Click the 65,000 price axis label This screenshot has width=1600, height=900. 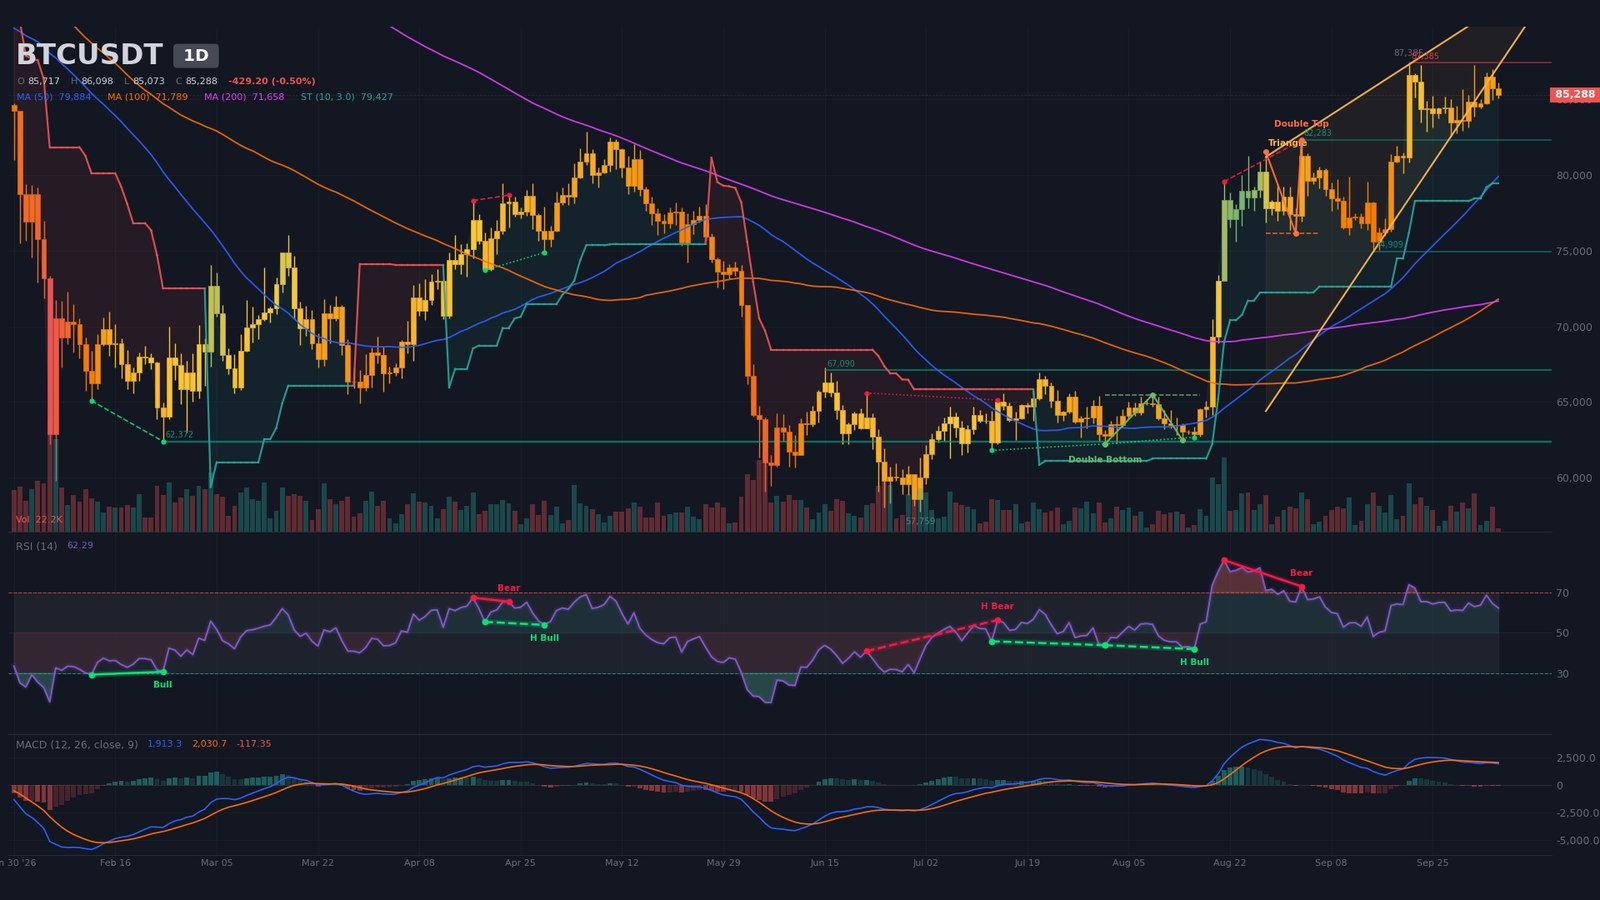tap(1574, 403)
